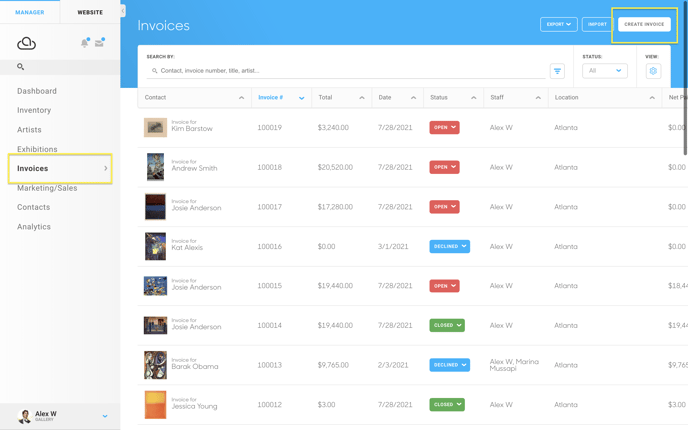Select staff Alex W, Marina Mussapi
Viewport: 688px width, 430px height.
(514, 365)
